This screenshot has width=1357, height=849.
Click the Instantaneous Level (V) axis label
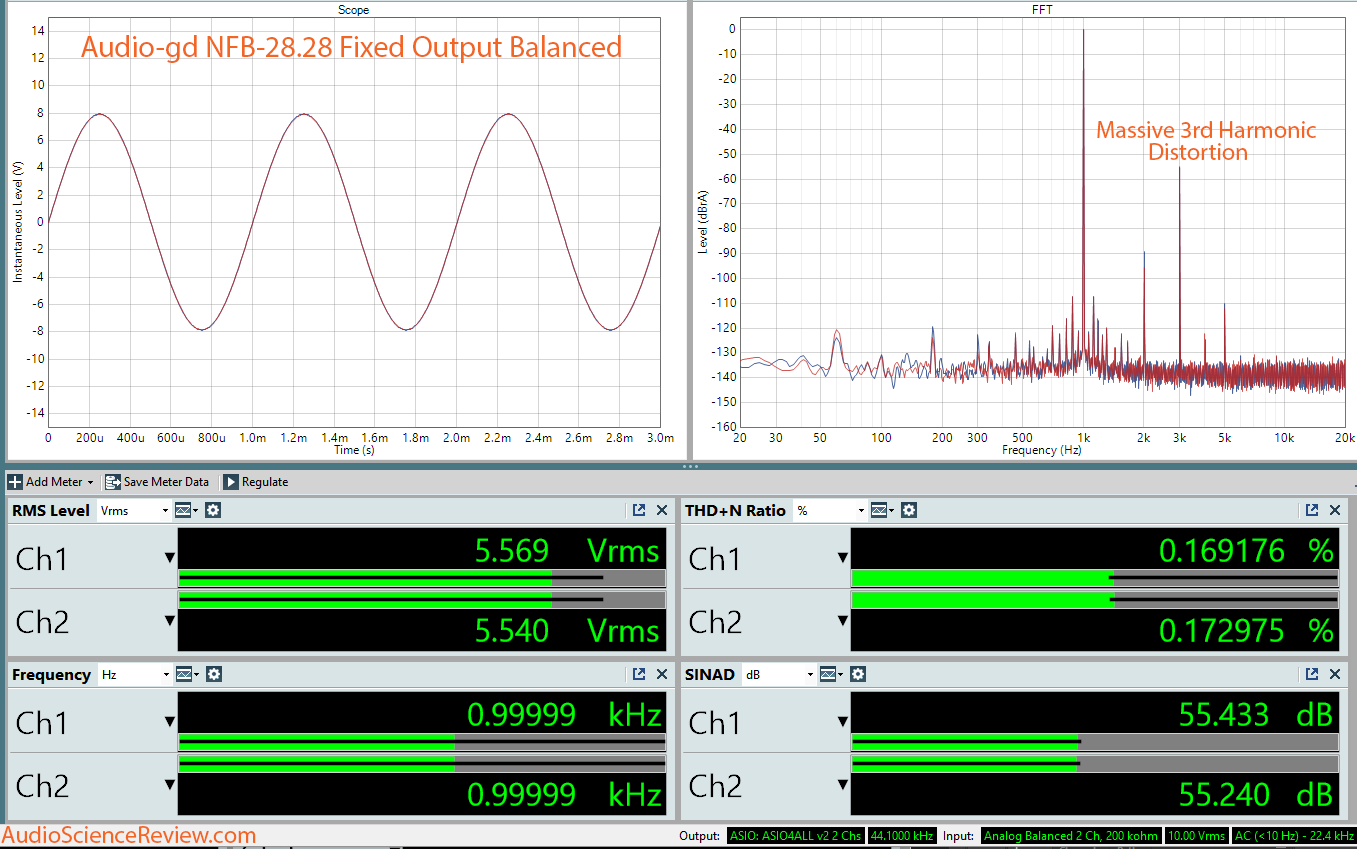click(17, 222)
